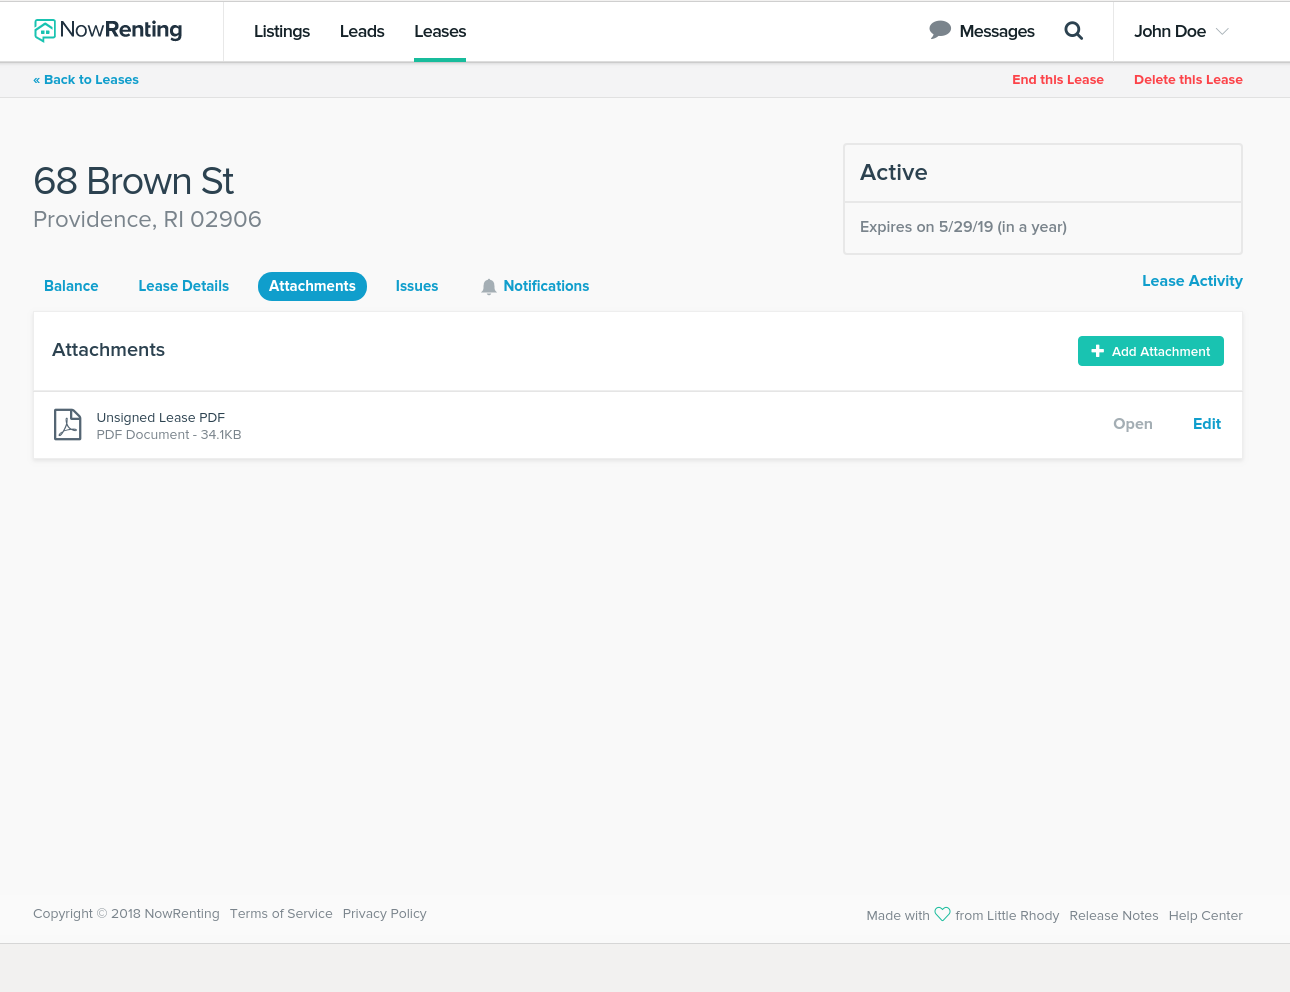Click PDF Document - 34.1KB description
Image resolution: width=1290 pixels, height=992 pixels.
[x=169, y=435]
